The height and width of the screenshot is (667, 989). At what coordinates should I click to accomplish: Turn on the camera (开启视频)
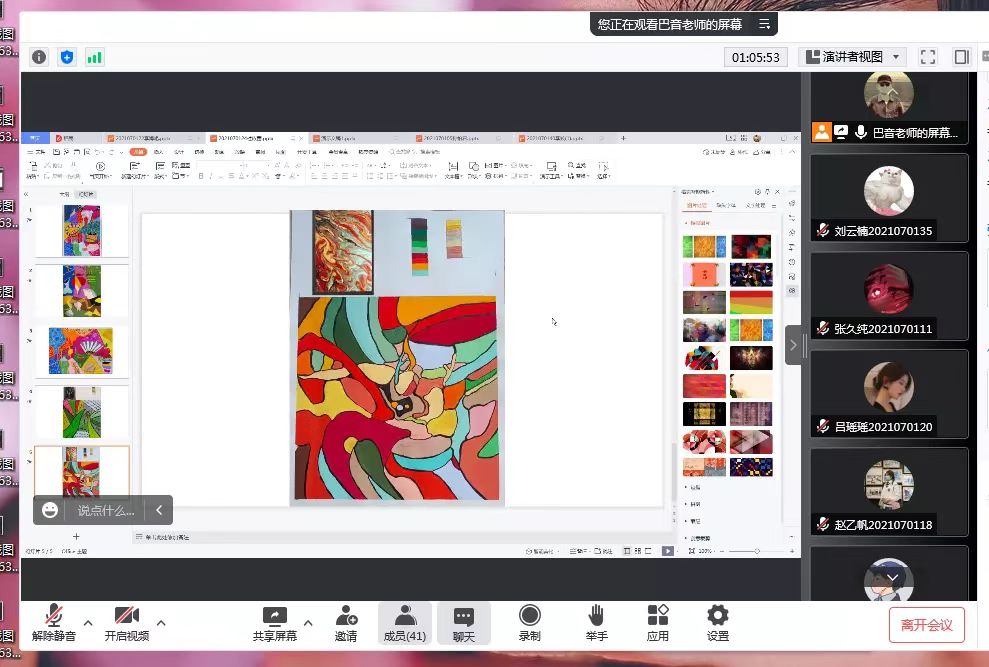tap(127, 622)
